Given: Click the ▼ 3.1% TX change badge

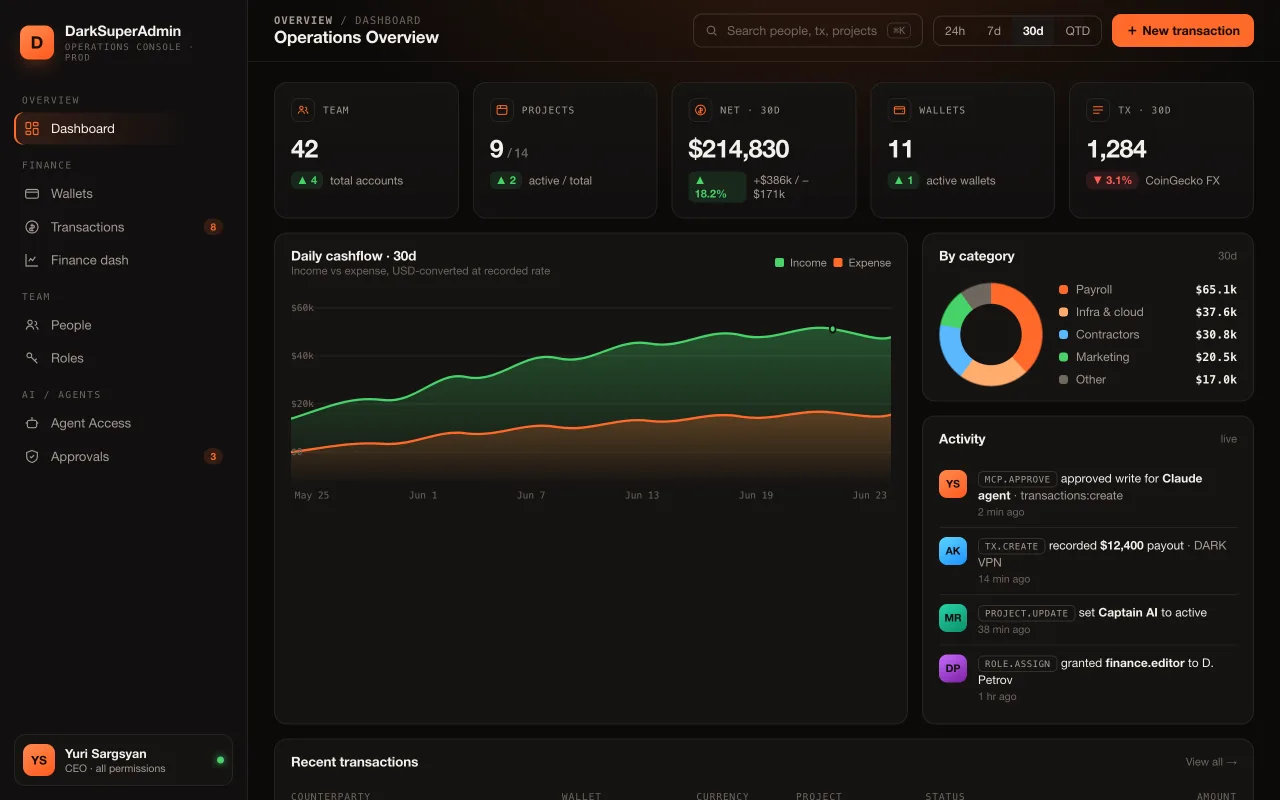Looking at the screenshot, I should 1112,181.
